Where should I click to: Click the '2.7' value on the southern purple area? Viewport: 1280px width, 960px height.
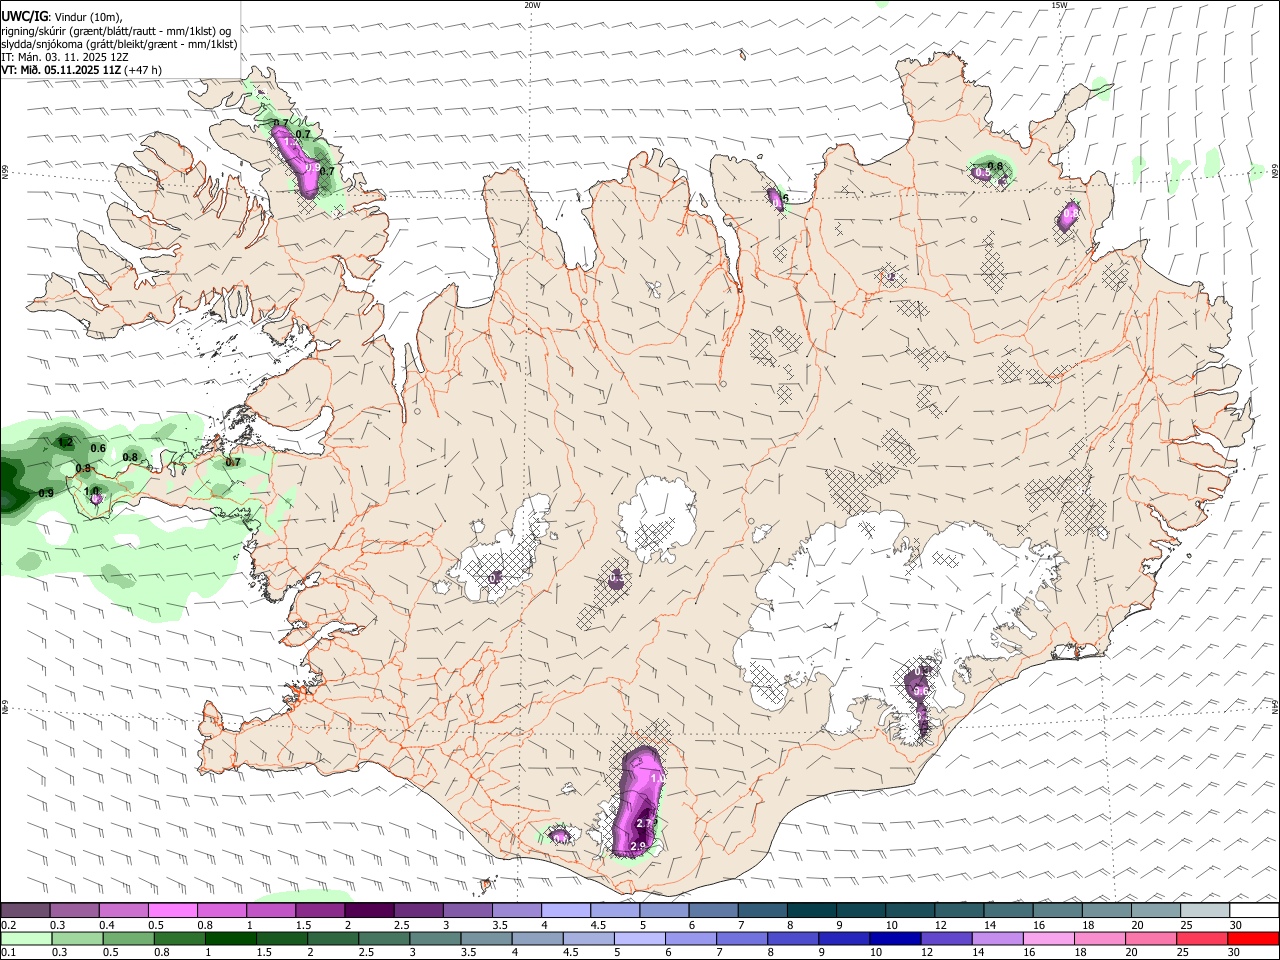[x=644, y=823]
